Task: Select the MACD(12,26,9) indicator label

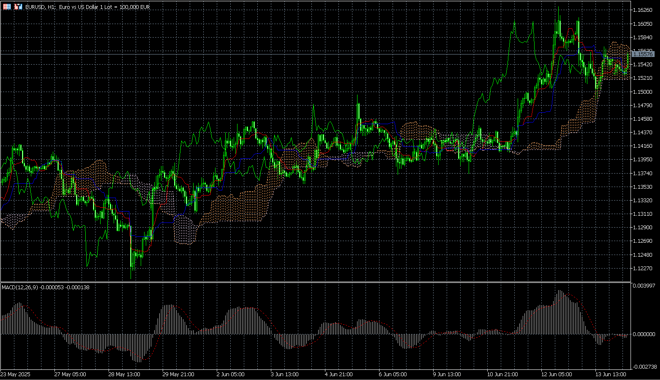Action: point(45,287)
